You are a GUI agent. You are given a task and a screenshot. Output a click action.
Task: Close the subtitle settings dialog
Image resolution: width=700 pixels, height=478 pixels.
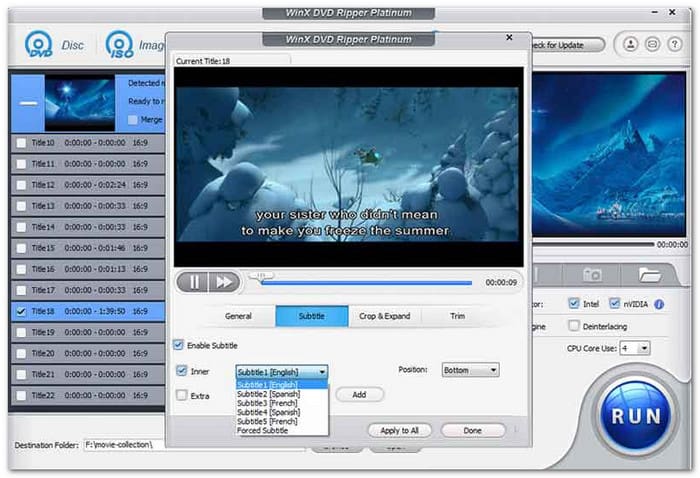click(509, 38)
